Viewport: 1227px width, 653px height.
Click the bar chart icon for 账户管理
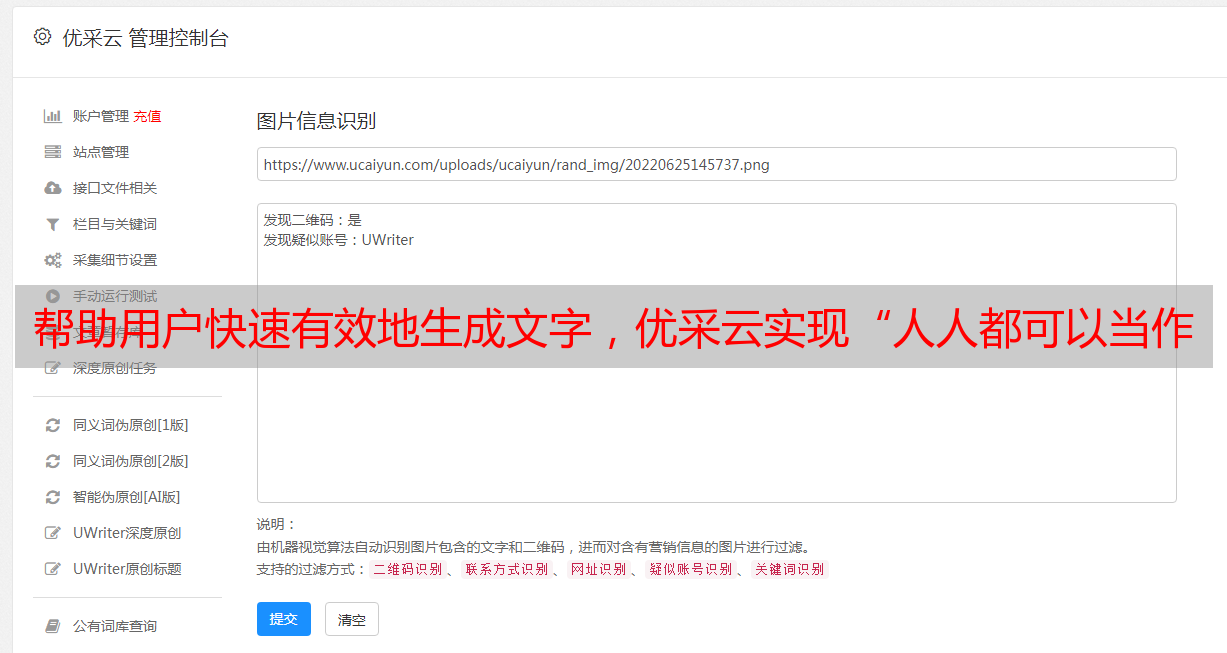(x=53, y=116)
